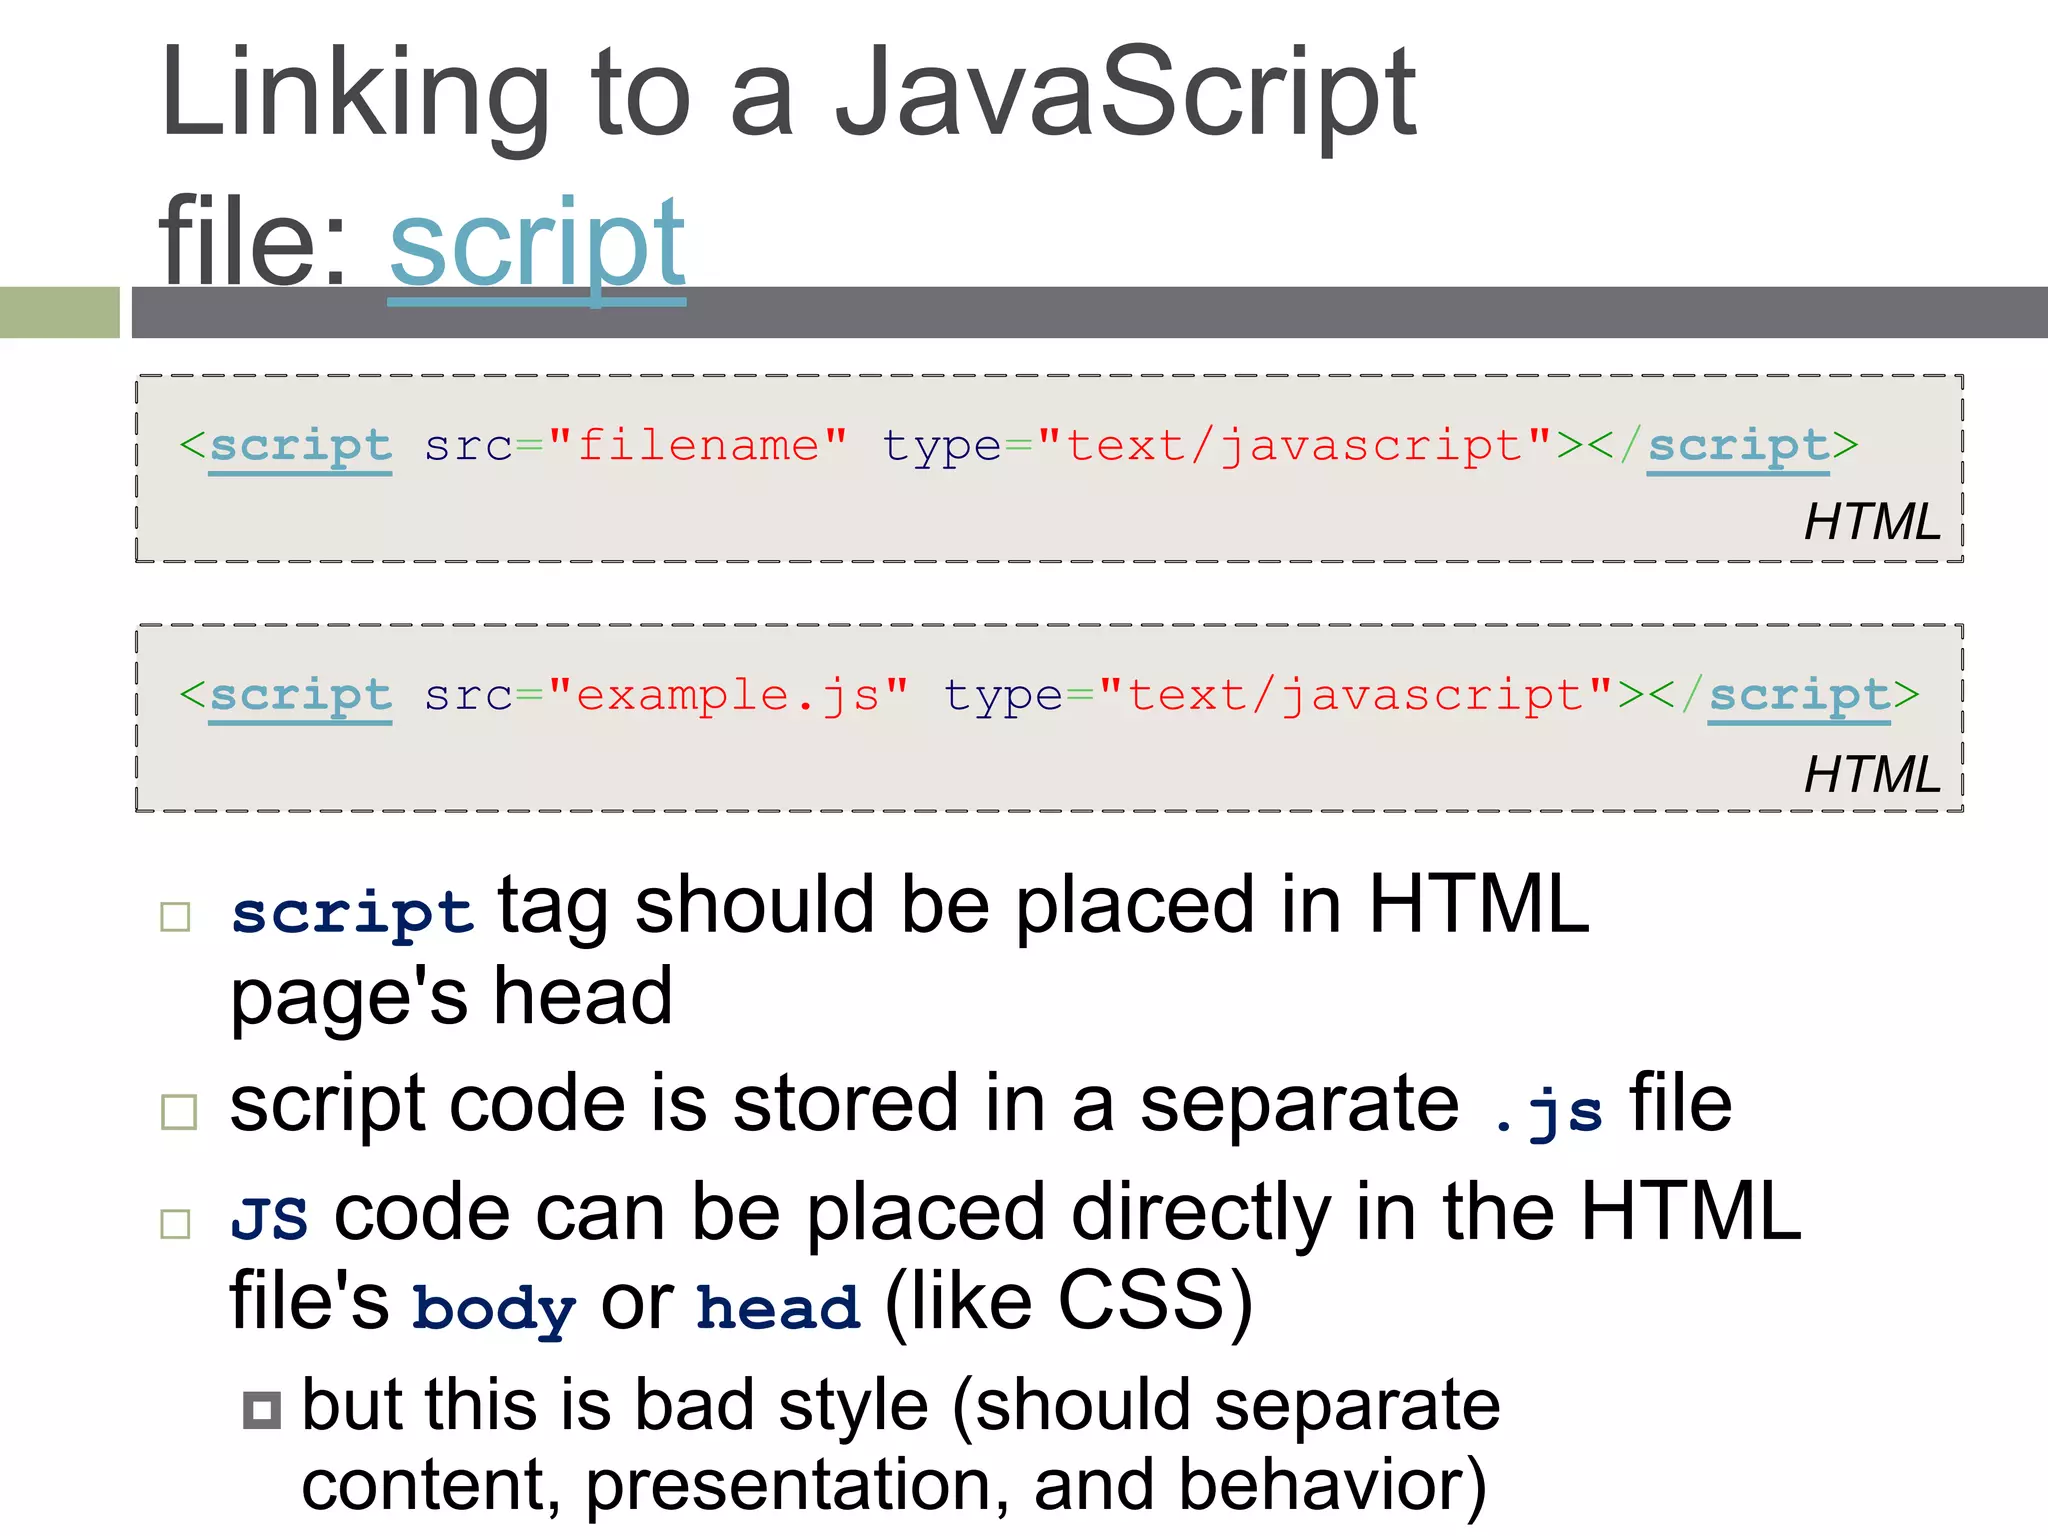This screenshot has height=1536, width=2048.
Task: Click the closing script link in the example.js code
Action: tap(1800, 697)
